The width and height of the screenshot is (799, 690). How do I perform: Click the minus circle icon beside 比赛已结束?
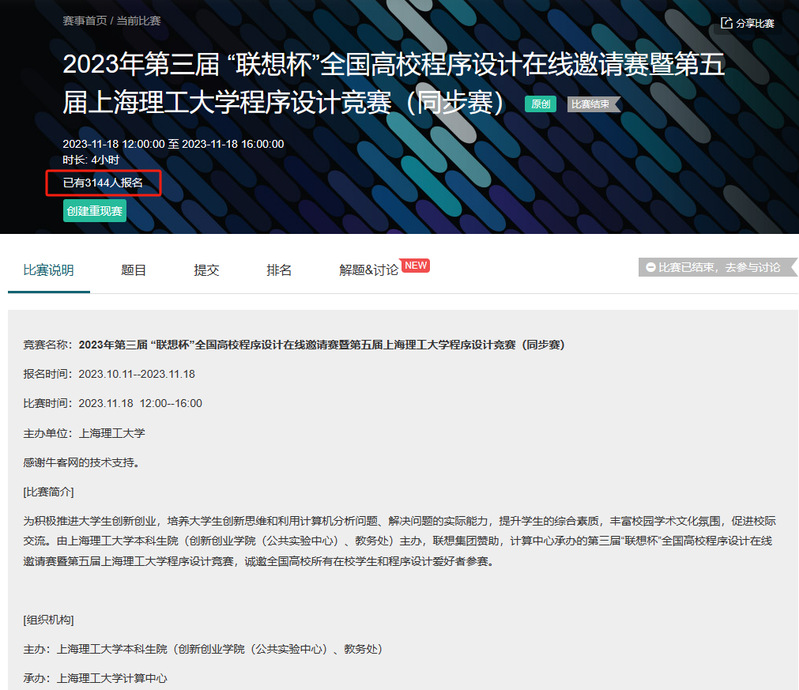tap(651, 267)
